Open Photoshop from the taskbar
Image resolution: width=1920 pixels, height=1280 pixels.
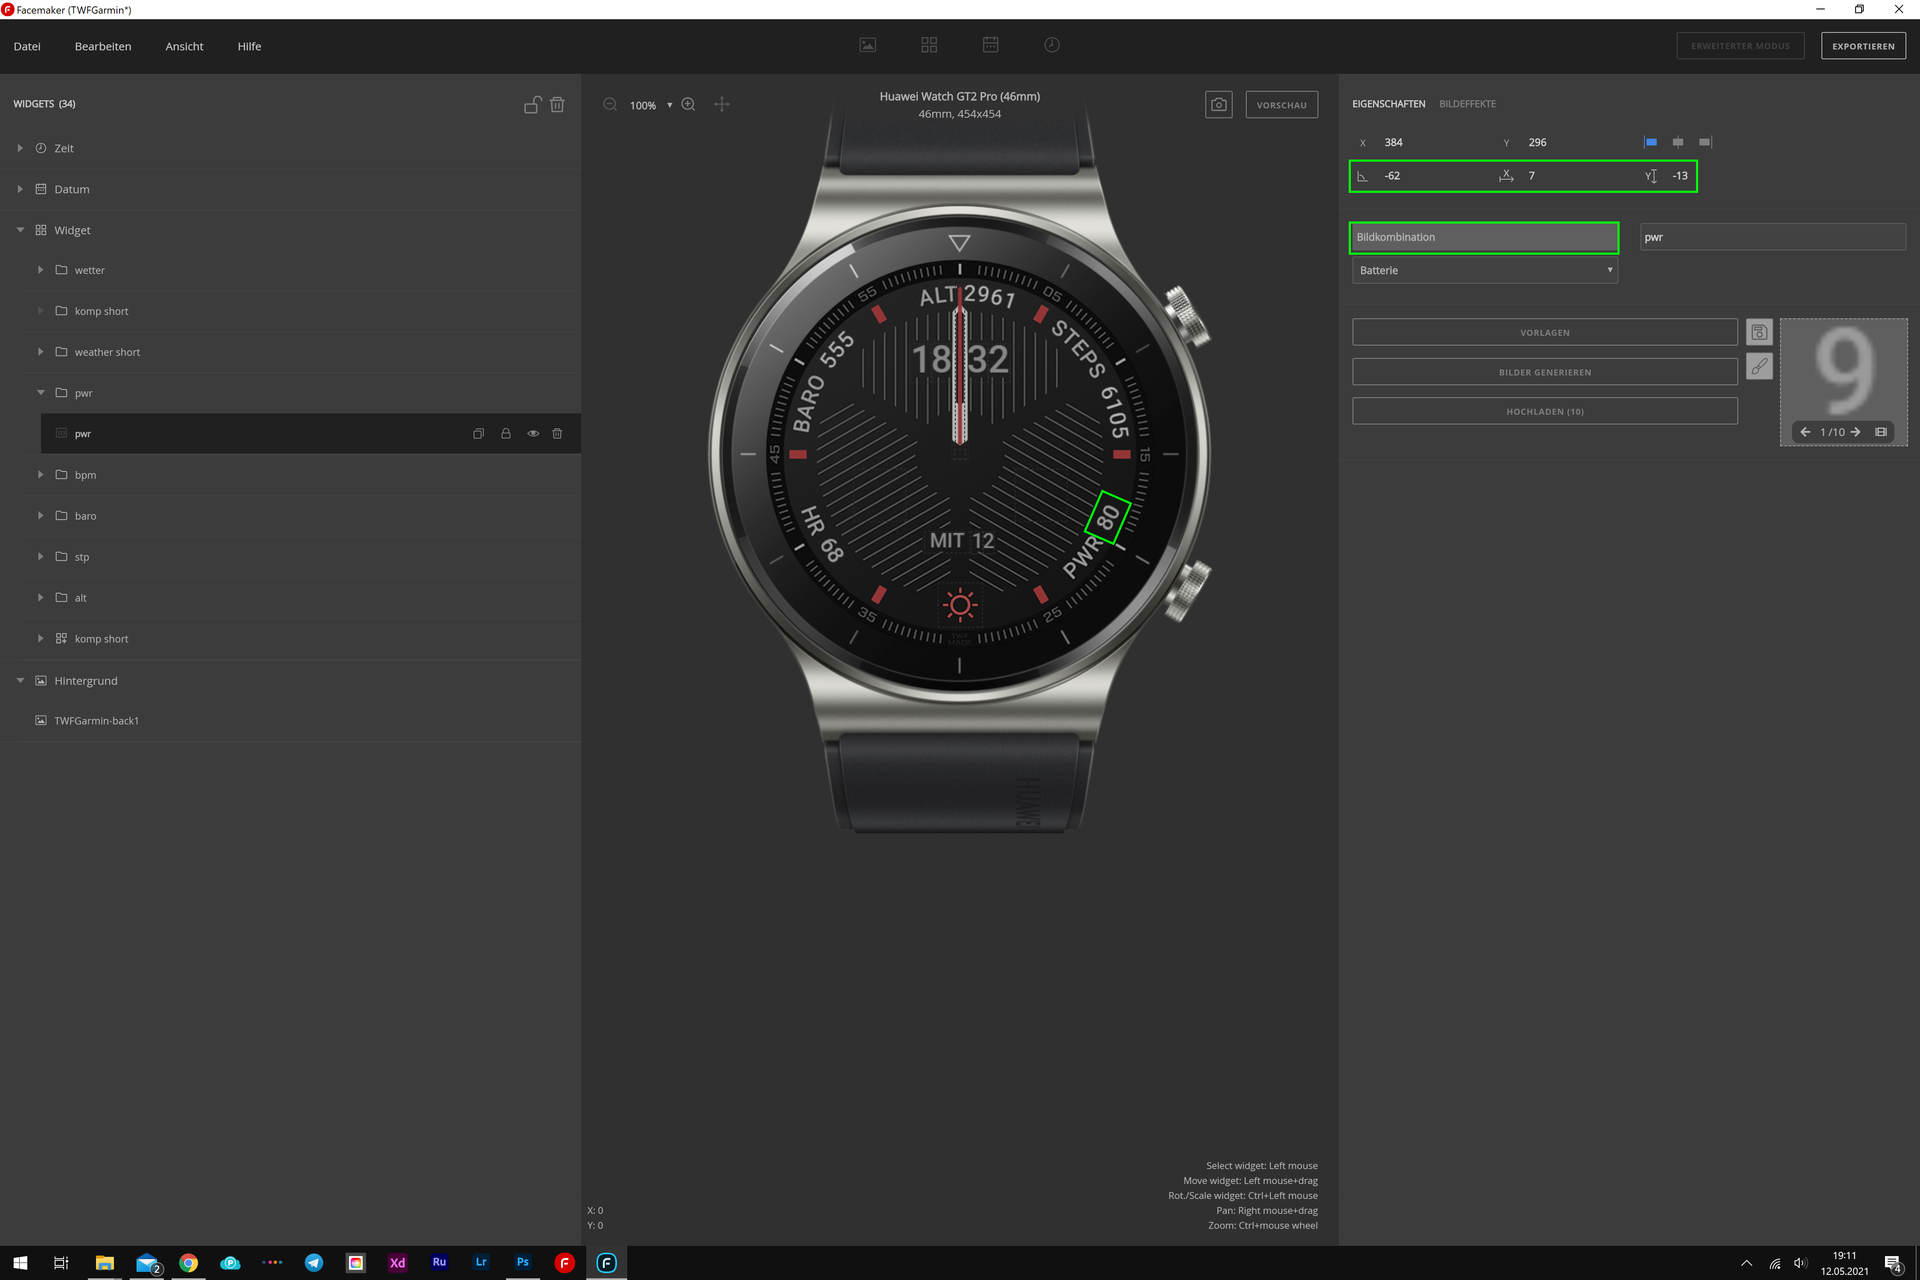(522, 1263)
